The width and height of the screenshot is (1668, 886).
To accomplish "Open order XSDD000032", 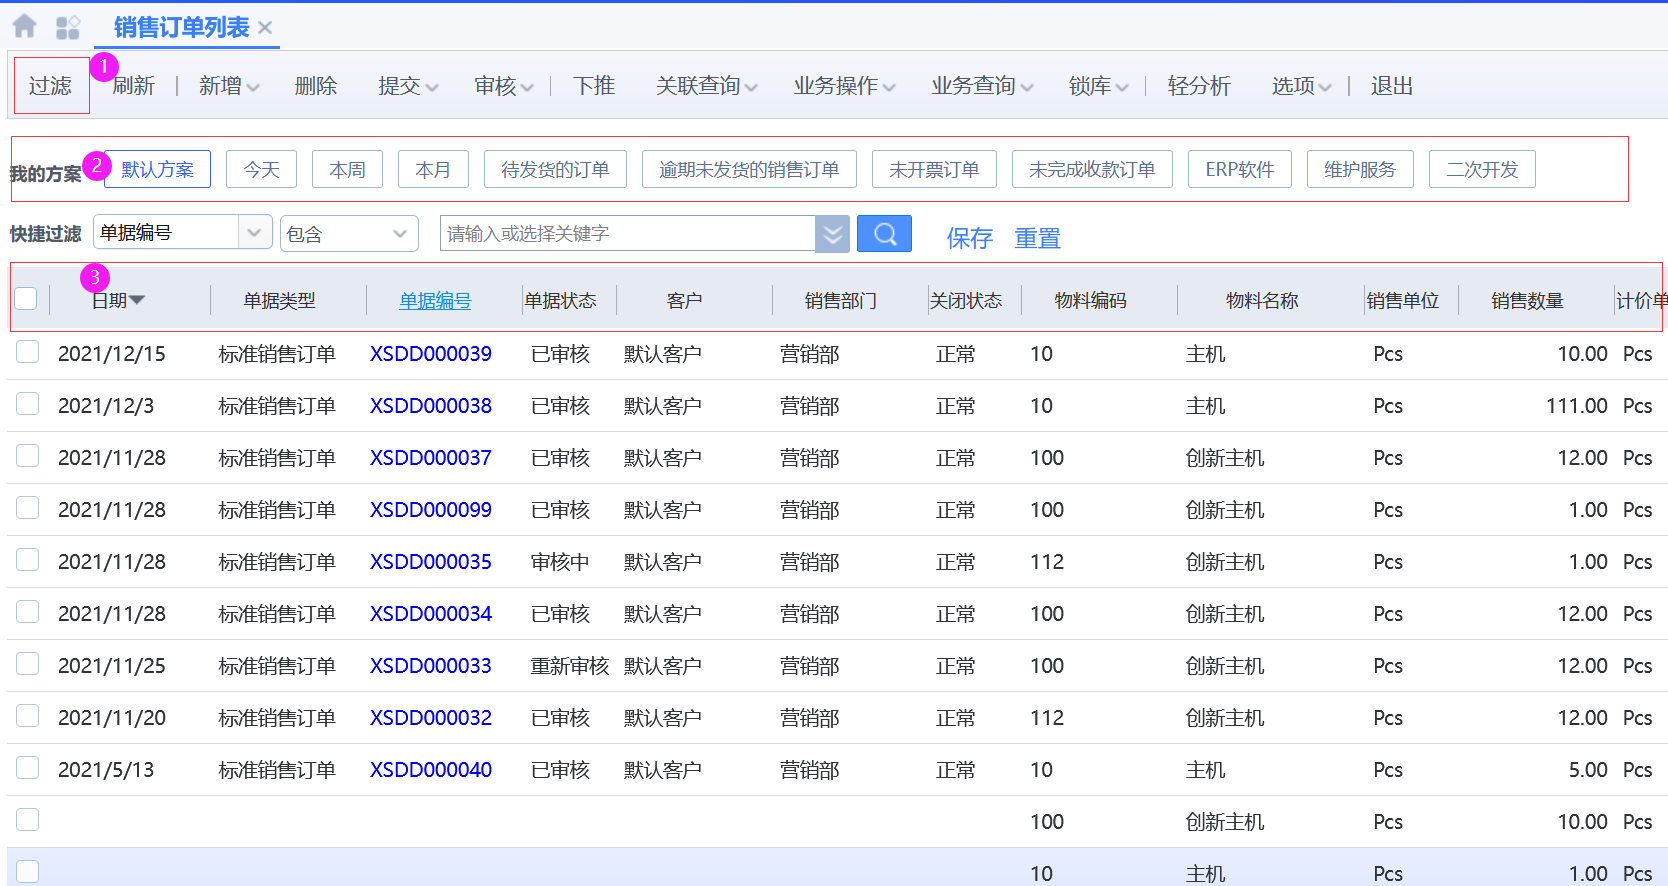I will (431, 718).
